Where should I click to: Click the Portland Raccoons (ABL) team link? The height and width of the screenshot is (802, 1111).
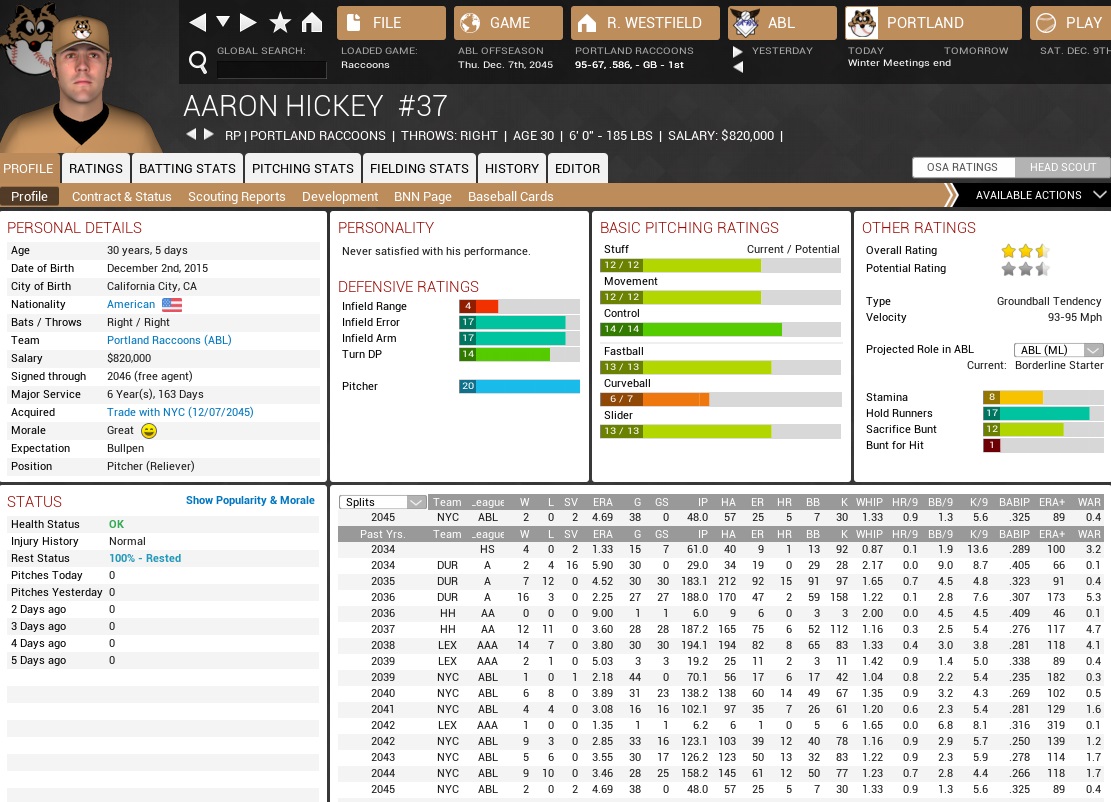pos(169,340)
